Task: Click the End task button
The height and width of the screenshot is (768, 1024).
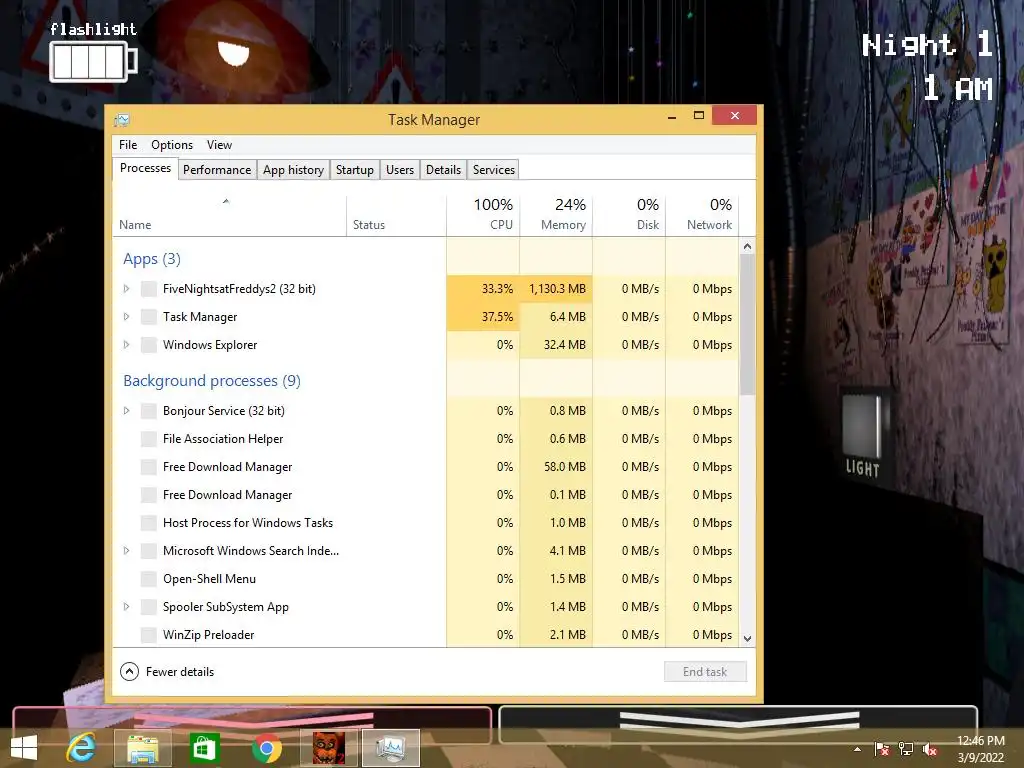Action: click(x=705, y=671)
